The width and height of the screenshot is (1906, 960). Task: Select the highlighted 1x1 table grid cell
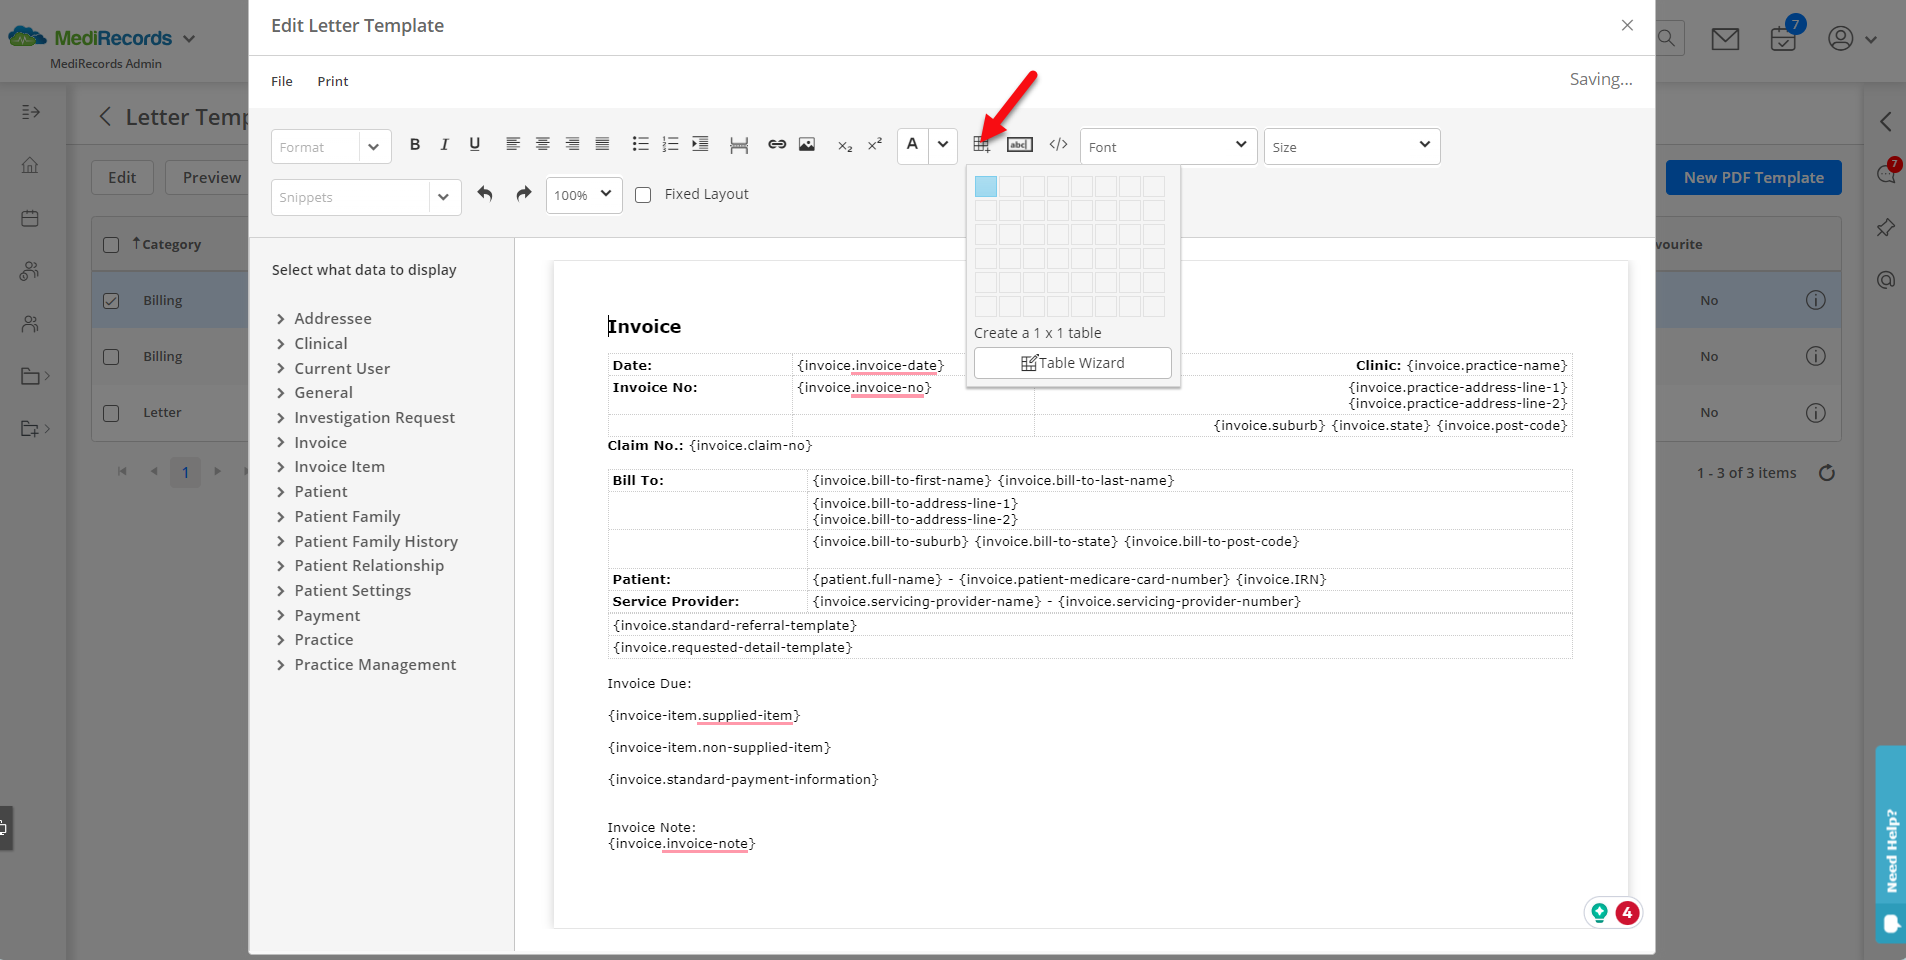point(985,186)
